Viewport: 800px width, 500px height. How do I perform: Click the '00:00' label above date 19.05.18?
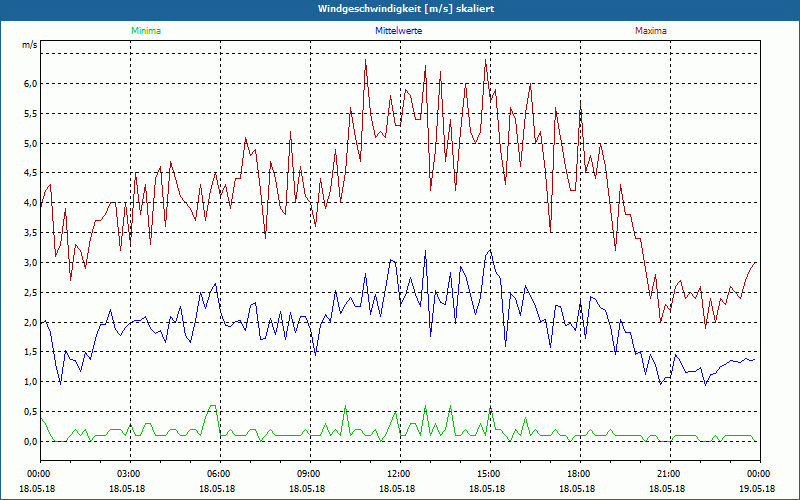click(760, 474)
